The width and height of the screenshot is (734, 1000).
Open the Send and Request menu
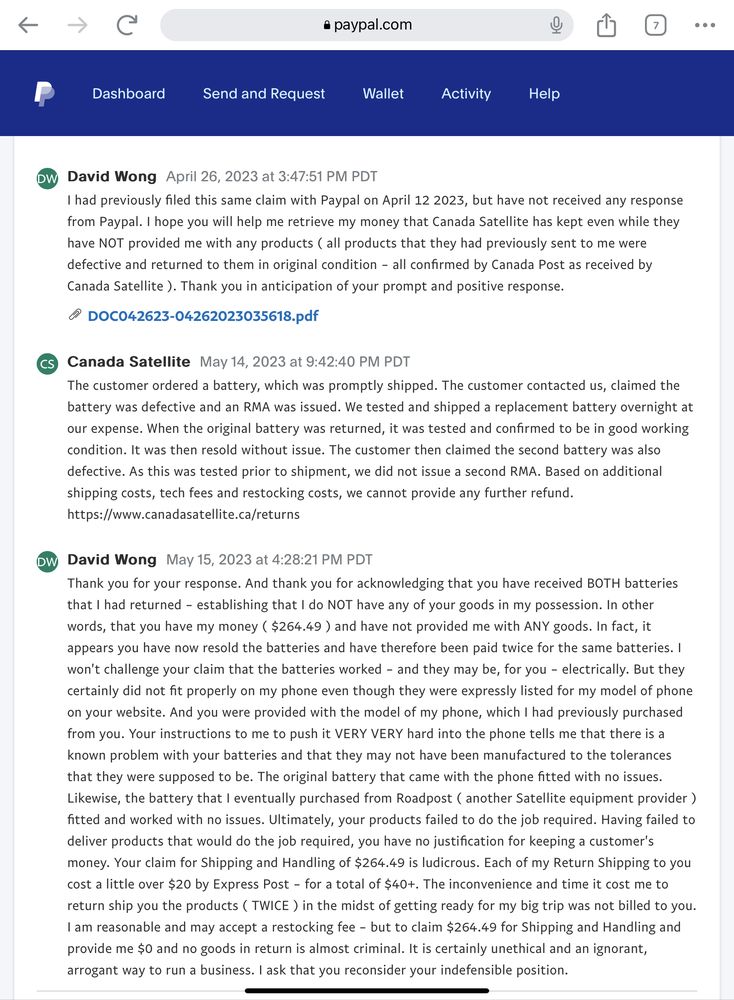pyautogui.click(x=264, y=93)
